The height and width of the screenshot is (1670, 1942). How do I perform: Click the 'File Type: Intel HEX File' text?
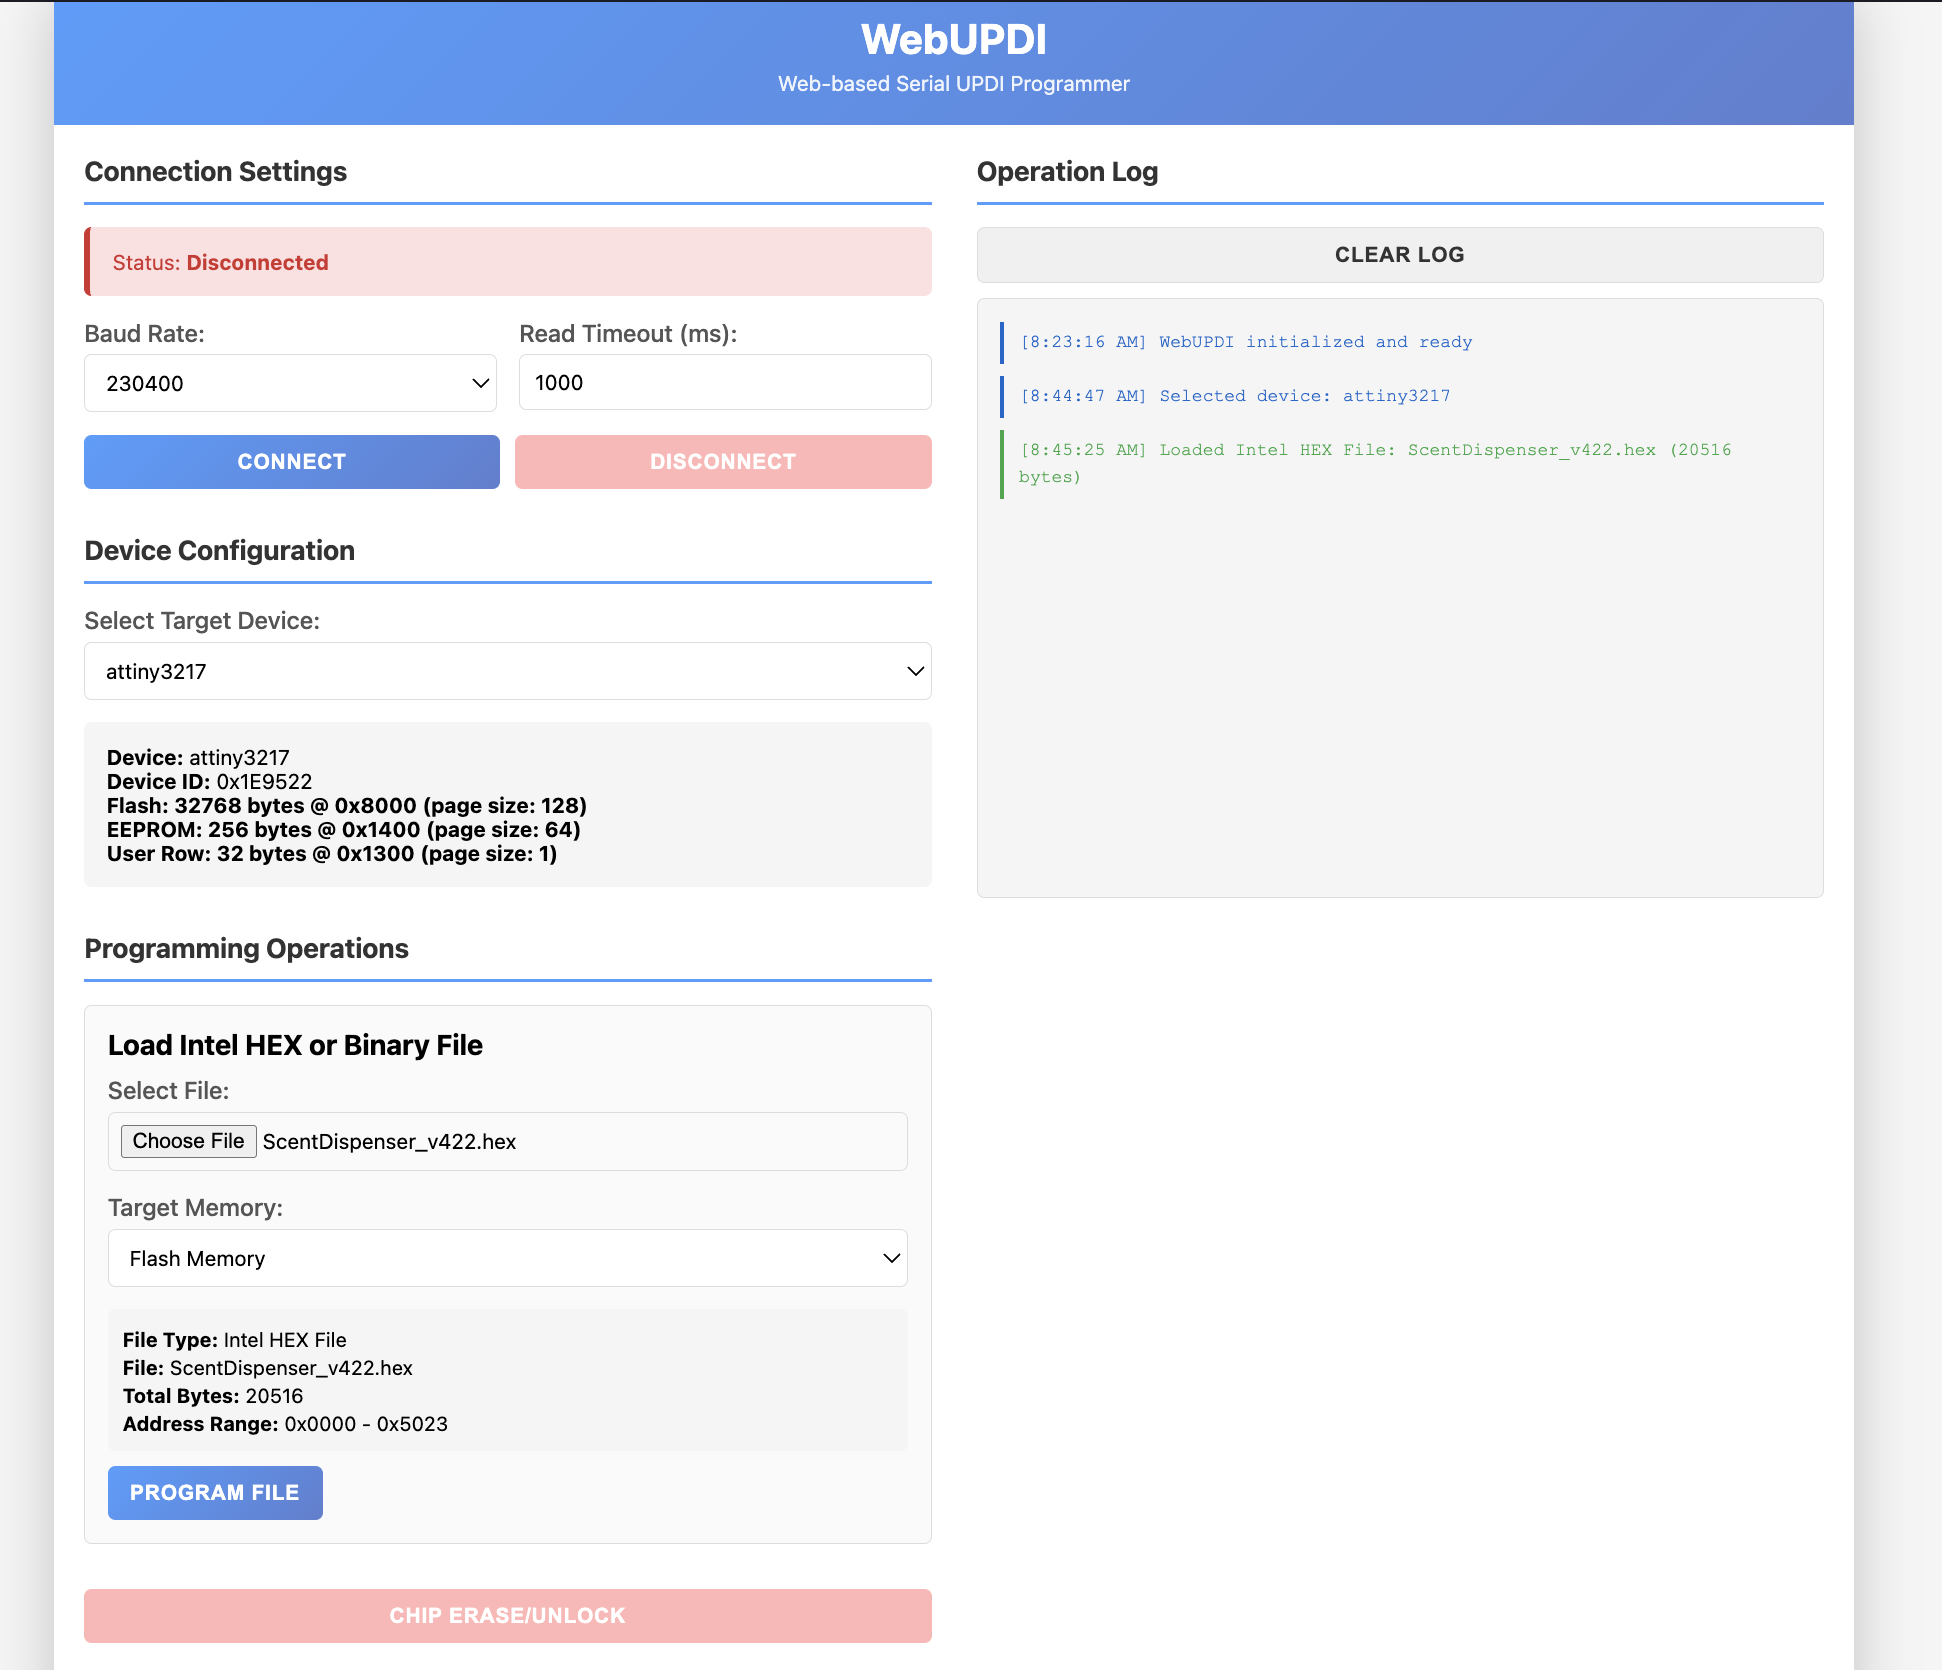tap(235, 1340)
